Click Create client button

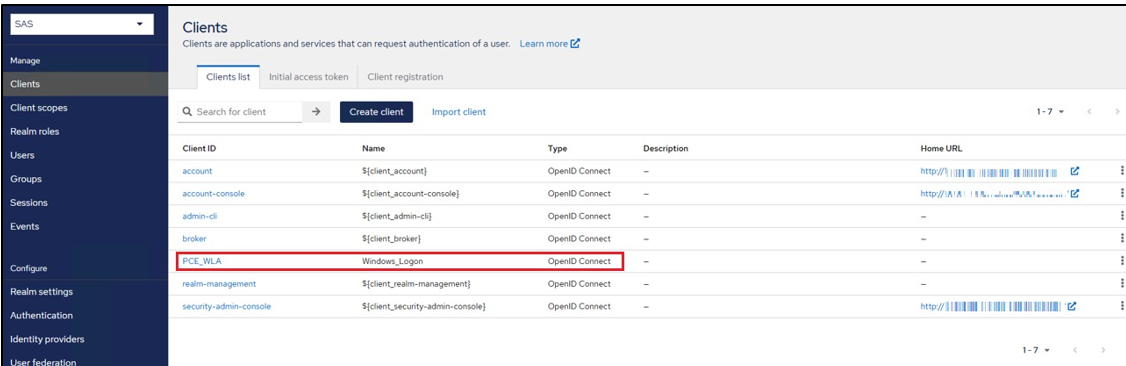coord(376,112)
